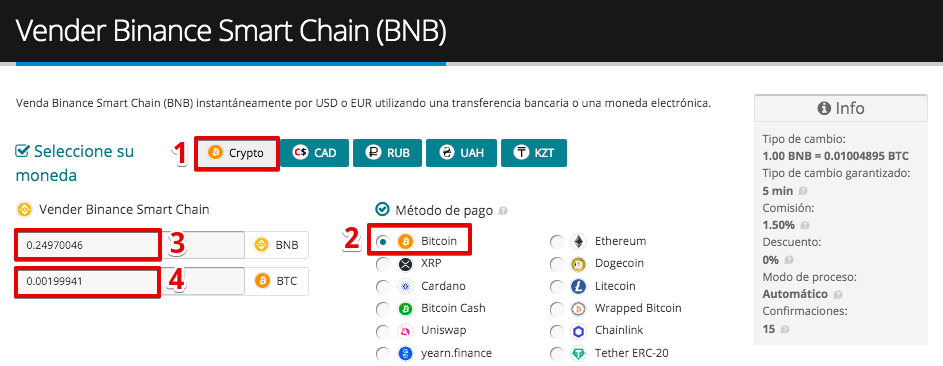Click the help icon beside Comisión
Viewport: 943px width, 366px height.
tap(803, 226)
